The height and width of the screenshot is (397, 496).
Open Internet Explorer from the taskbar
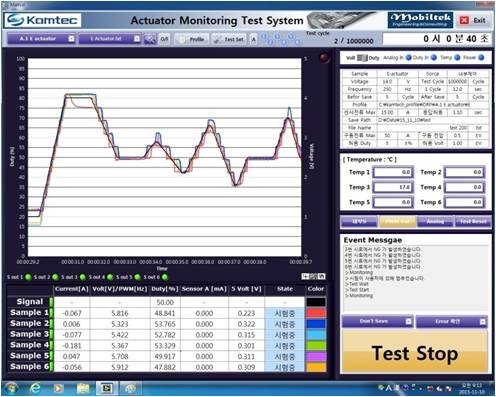point(35,388)
